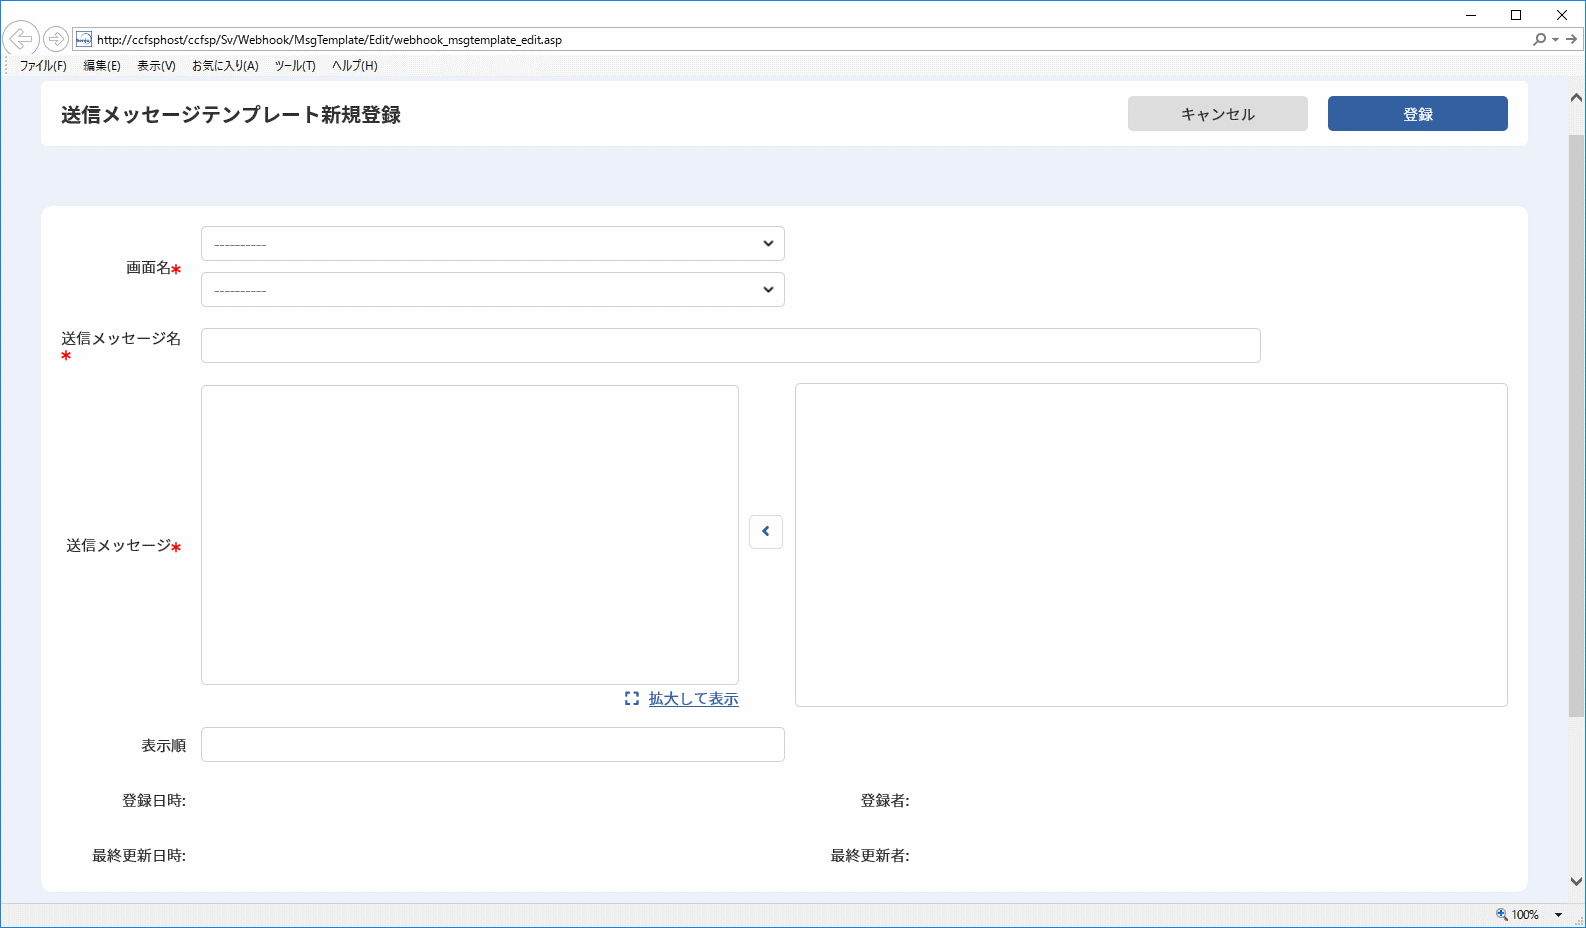The width and height of the screenshot is (1586, 928).
Task: Click the go arrow icon beside search
Action: coord(1571,39)
